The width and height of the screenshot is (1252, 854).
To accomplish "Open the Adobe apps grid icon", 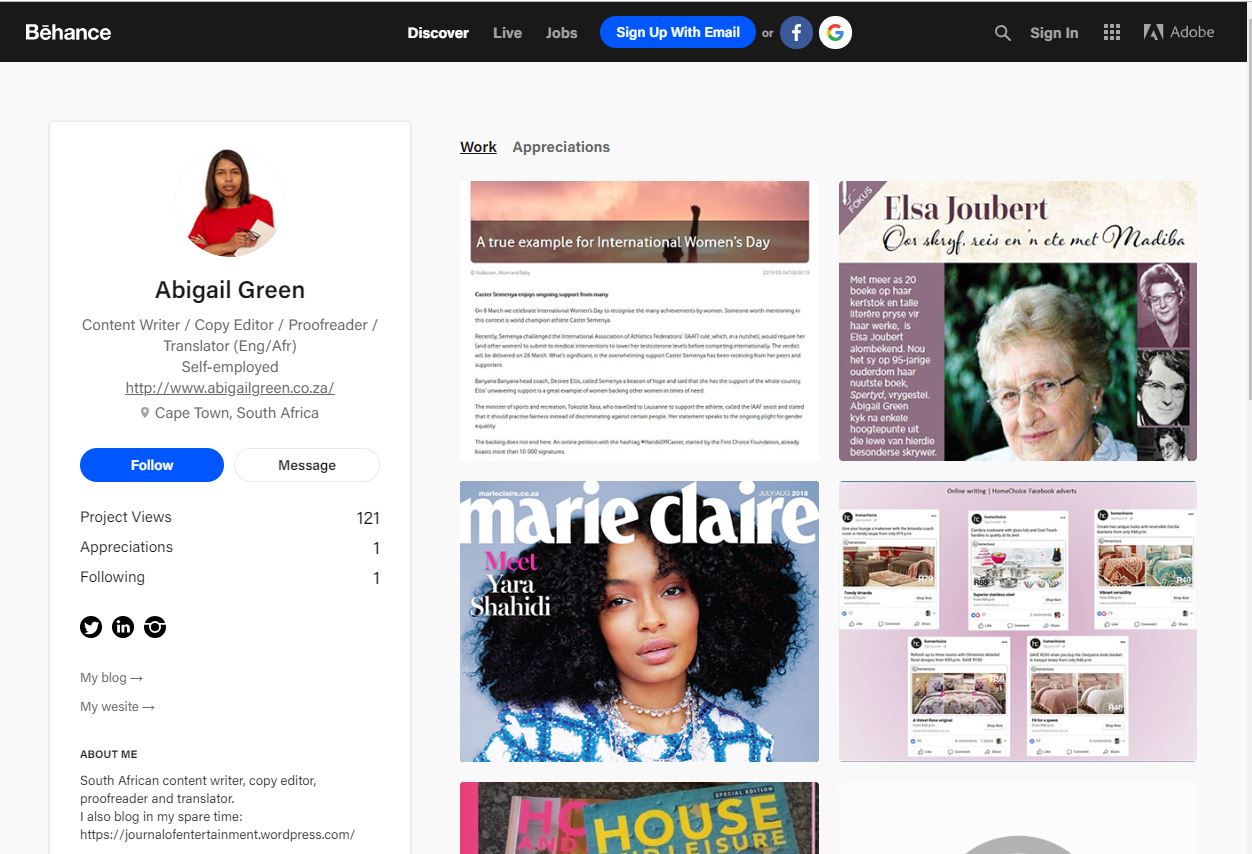I will (x=1111, y=33).
